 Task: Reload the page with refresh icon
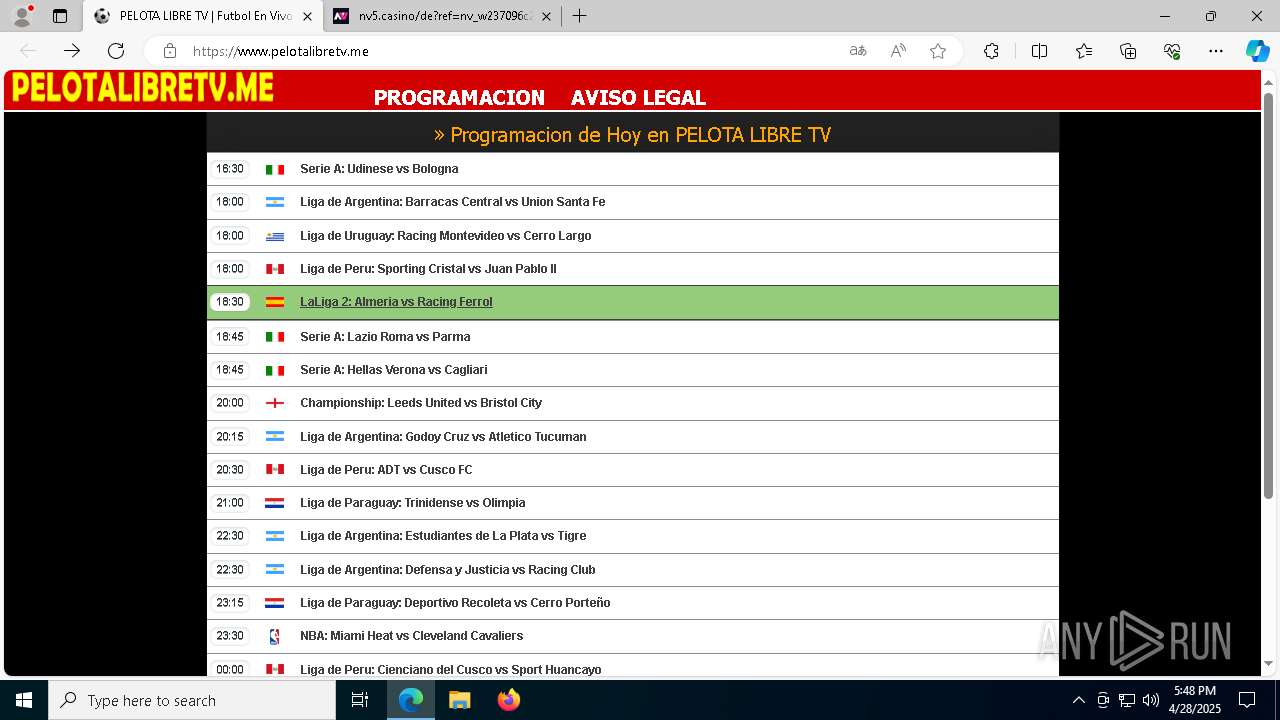pyautogui.click(x=116, y=51)
